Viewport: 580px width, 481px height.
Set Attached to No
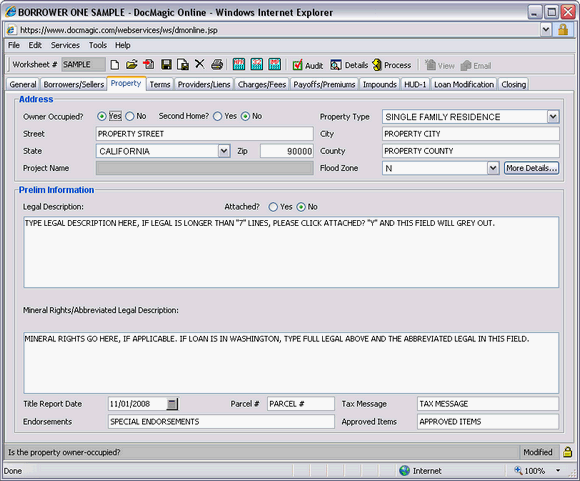(x=301, y=207)
